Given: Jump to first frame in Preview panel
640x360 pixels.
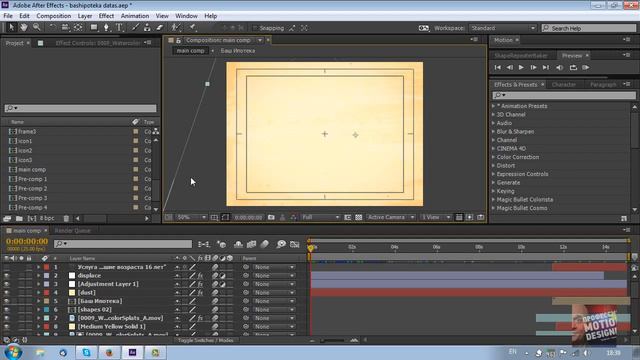Looking at the screenshot, I should coord(498,67).
